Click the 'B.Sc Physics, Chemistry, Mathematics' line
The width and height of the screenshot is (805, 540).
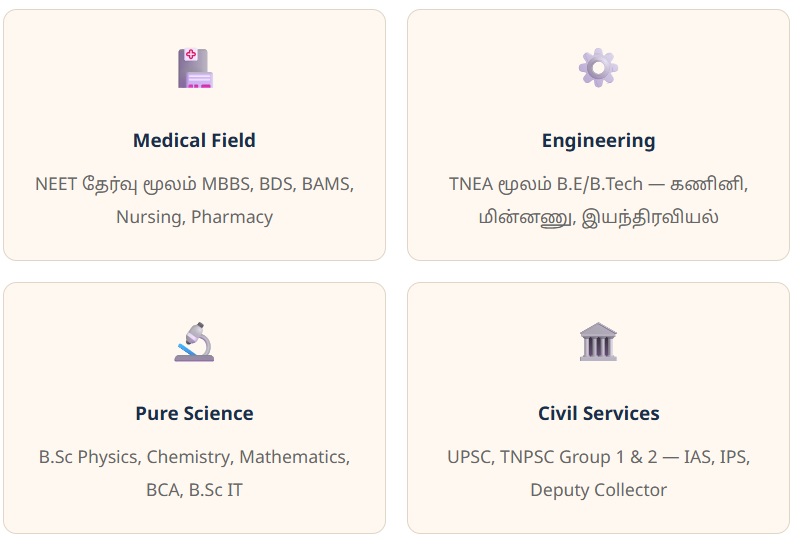(x=194, y=457)
